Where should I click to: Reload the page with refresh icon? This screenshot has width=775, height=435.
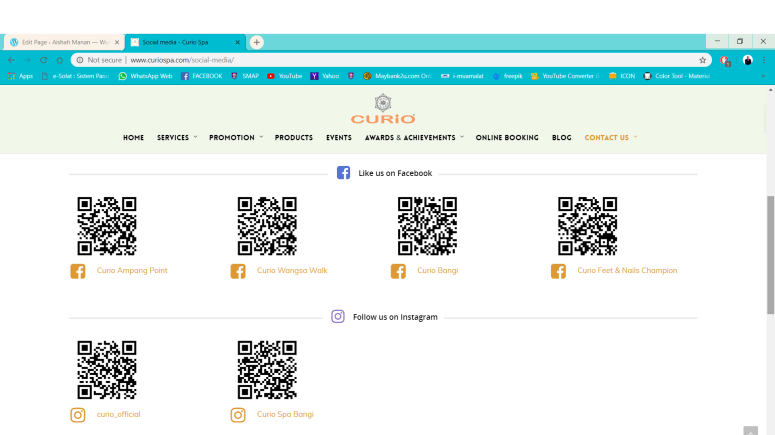click(43, 60)
